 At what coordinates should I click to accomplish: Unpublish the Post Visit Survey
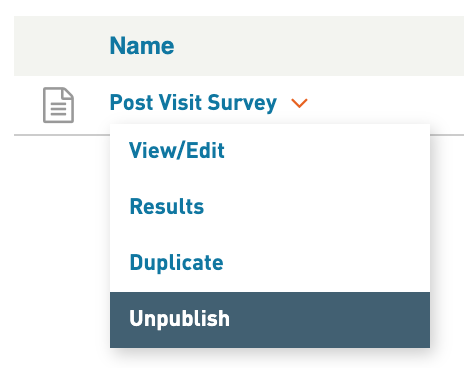(x=270, y=320)
